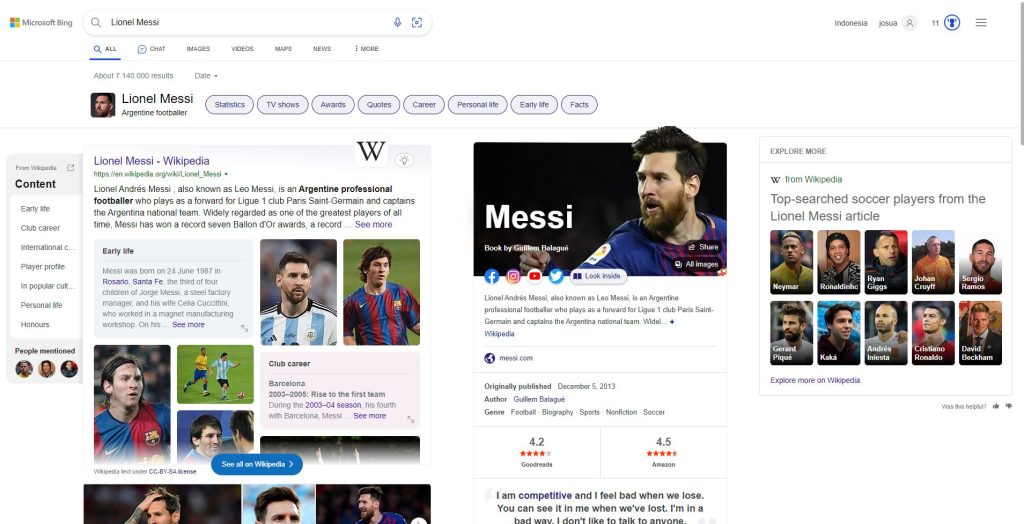Screen dimensions: 1024x524
Task: Select the Statistics chip
Action: coord(229,105)
